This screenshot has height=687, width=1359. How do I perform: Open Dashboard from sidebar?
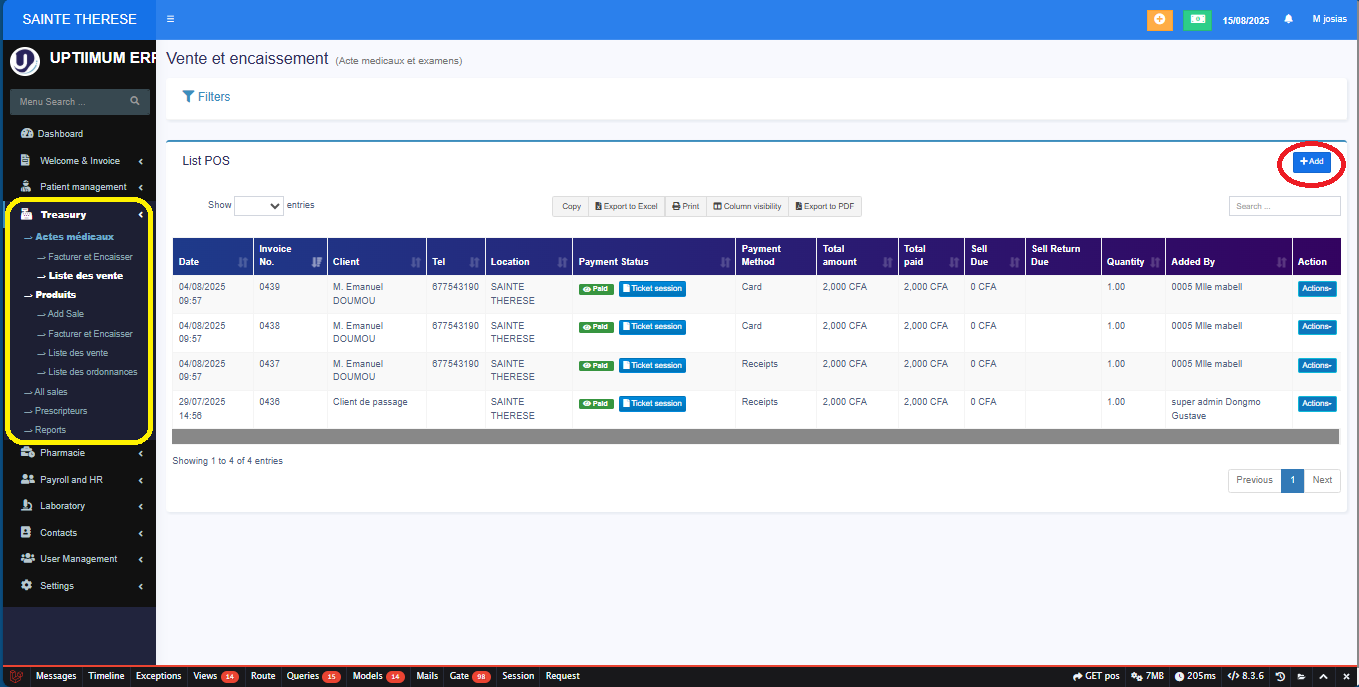click(60, 134)
